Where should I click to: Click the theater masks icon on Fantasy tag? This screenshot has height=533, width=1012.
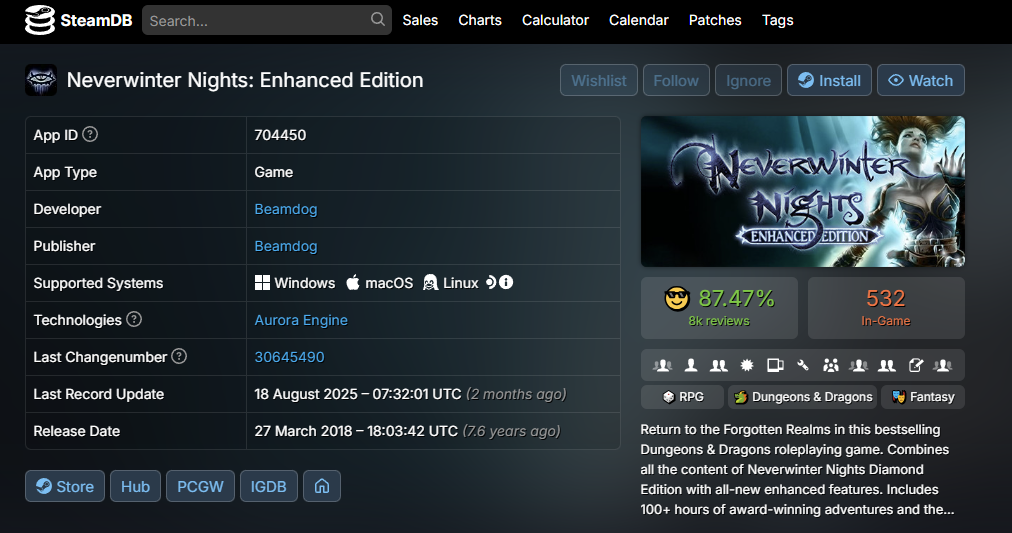(898, 397)
